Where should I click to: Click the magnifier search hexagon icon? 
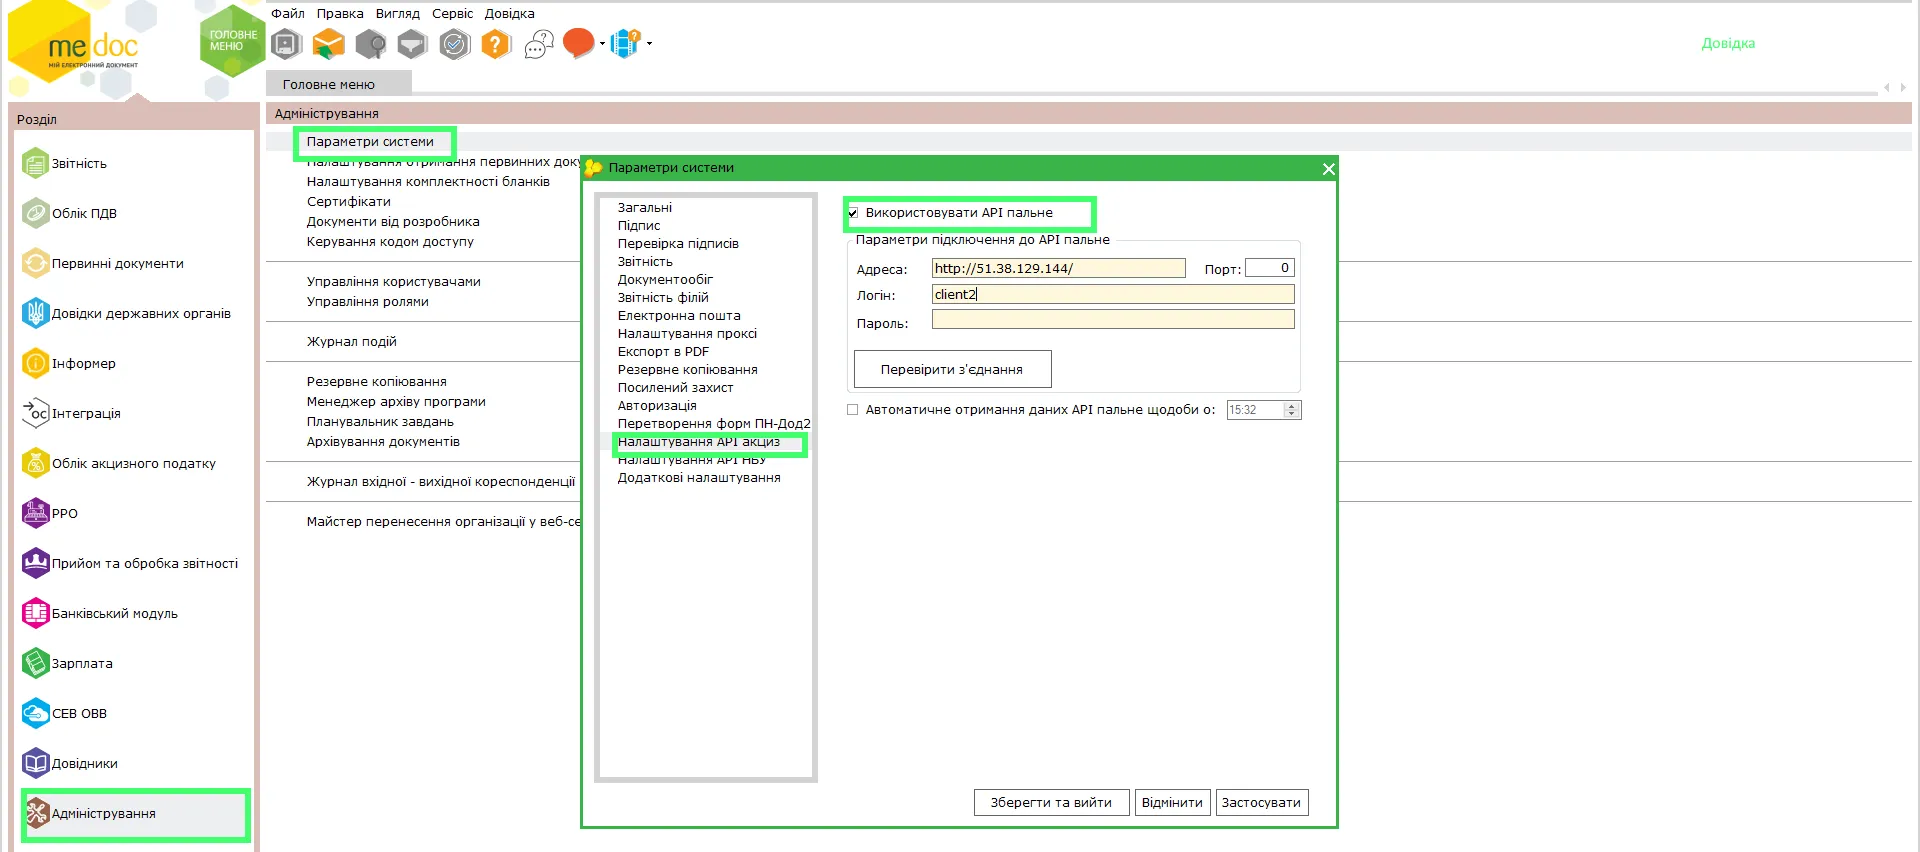click(x=371, y=44)
